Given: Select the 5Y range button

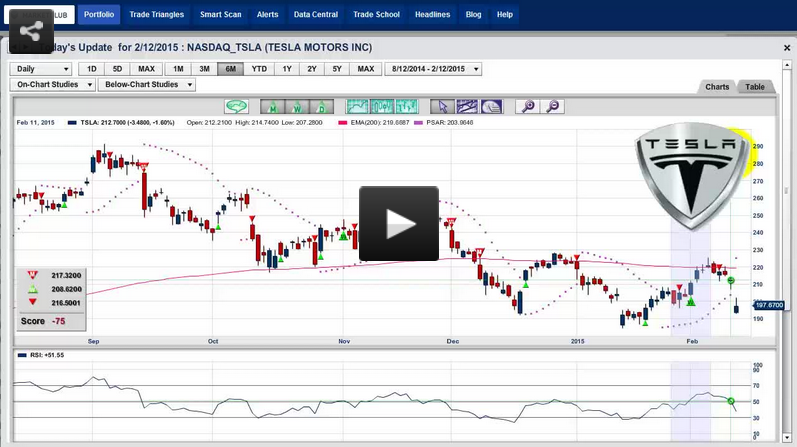Looking at the screenshot, I should [x=337, y=69].
